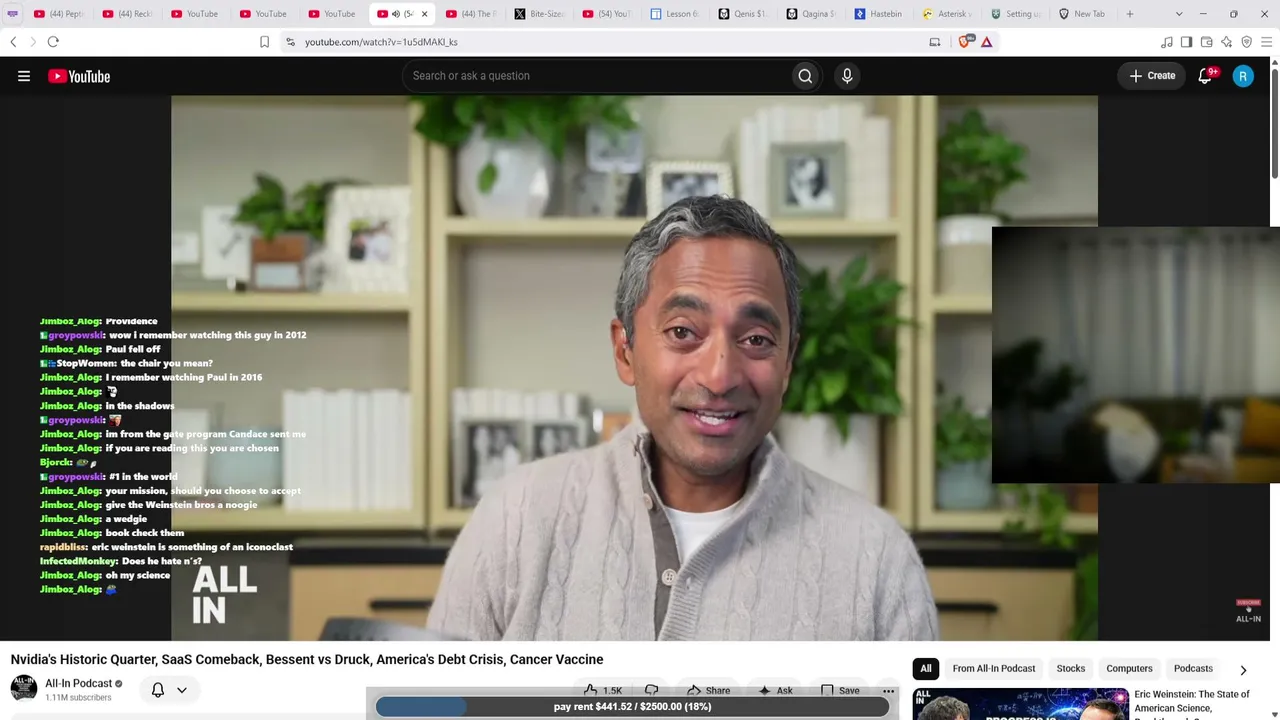Toggle channel notification bell setting
Screen dimensions: 1280x720
[x=158, y=690]
